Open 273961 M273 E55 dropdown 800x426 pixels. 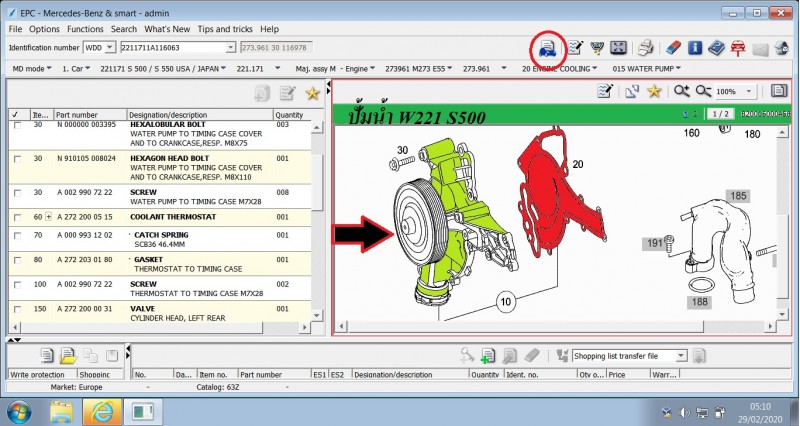coord(420,68)
